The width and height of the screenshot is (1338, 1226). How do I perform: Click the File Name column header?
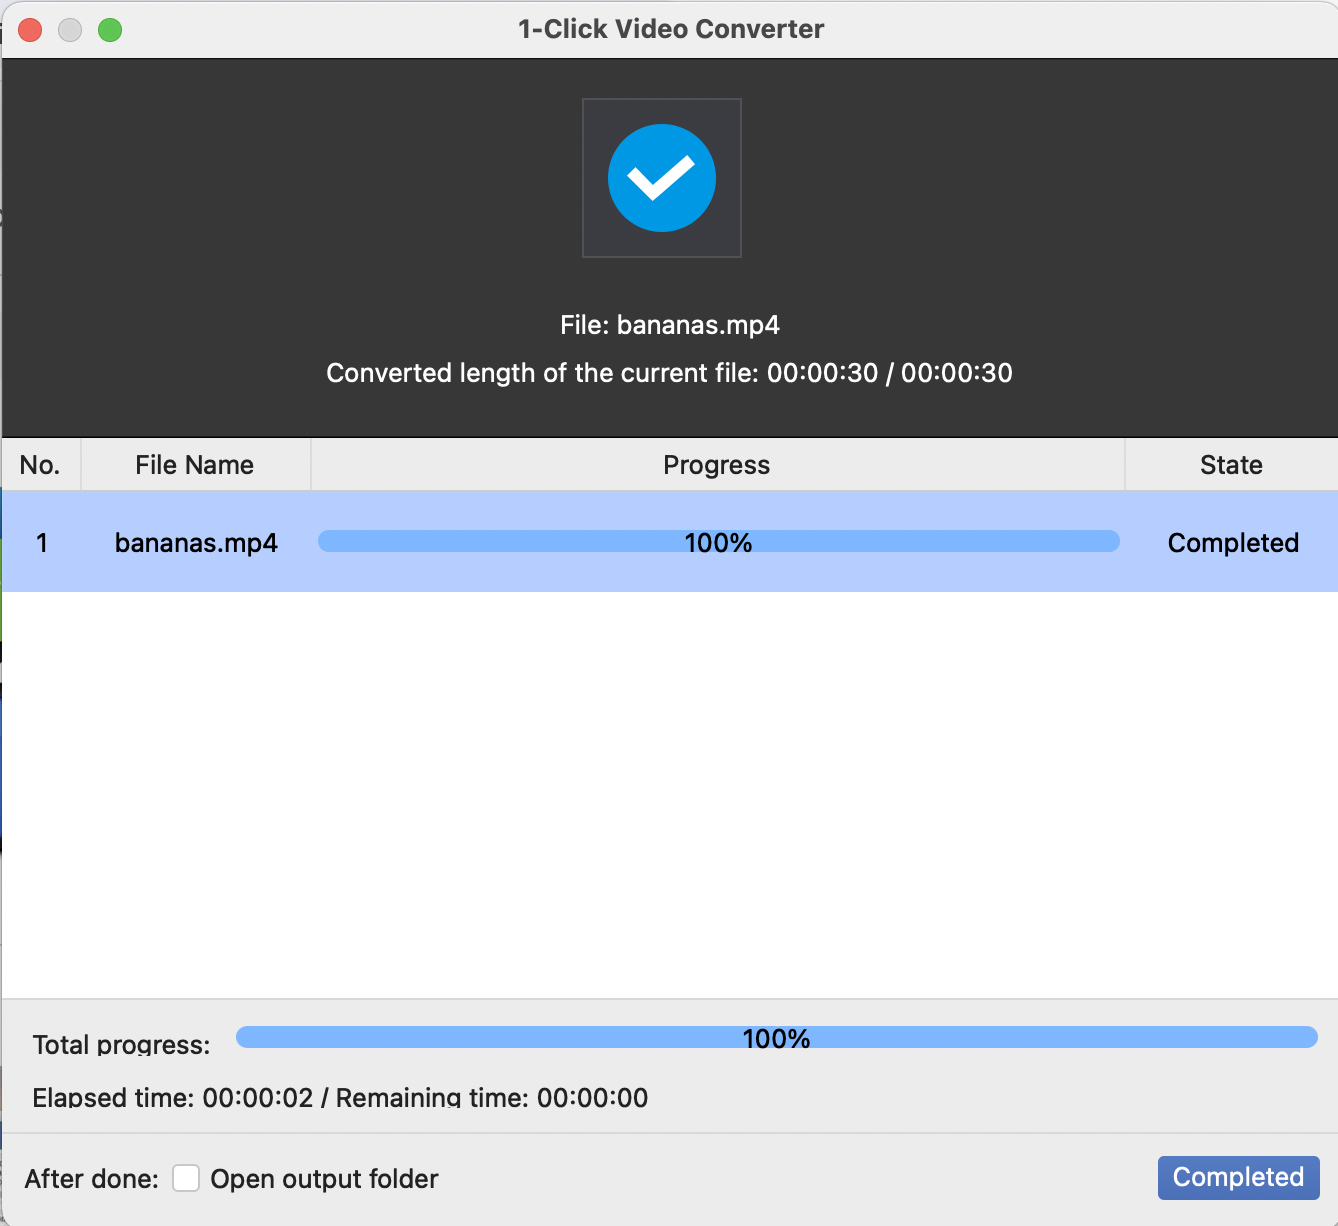click(195, 465)
